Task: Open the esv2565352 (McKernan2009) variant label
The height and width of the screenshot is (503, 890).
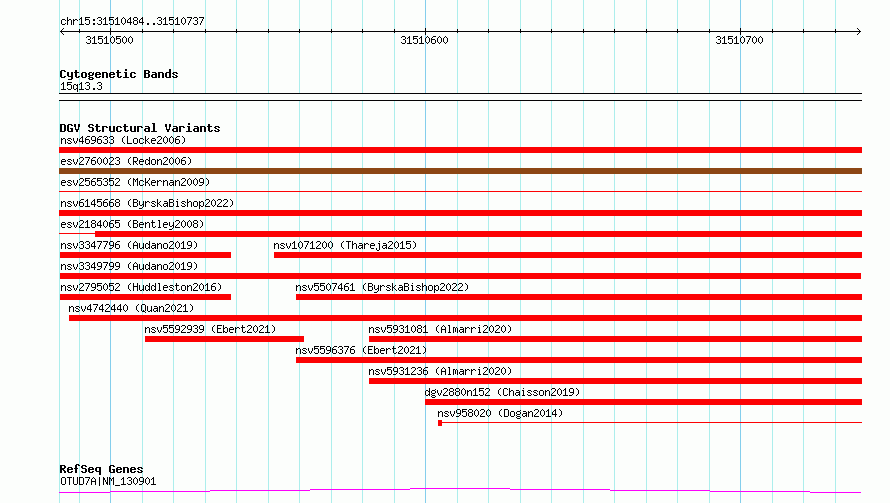Action: pos(135,182)
